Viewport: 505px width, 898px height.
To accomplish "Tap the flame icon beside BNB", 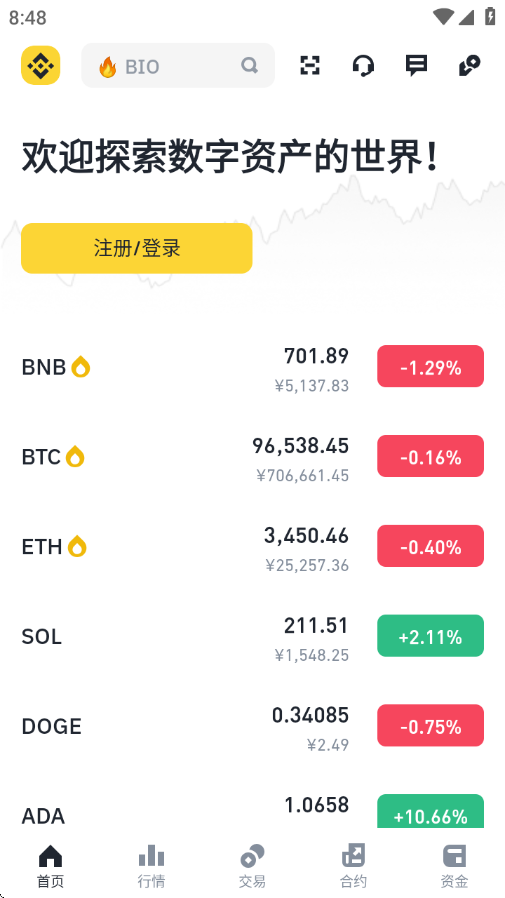I will tap(81, 367).
